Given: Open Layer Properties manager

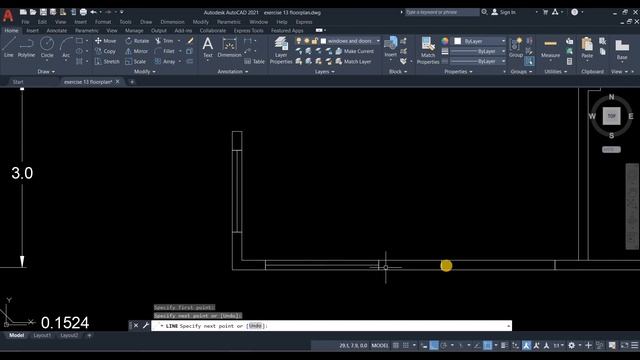Looking at the screenshot, I should [281, 50].
